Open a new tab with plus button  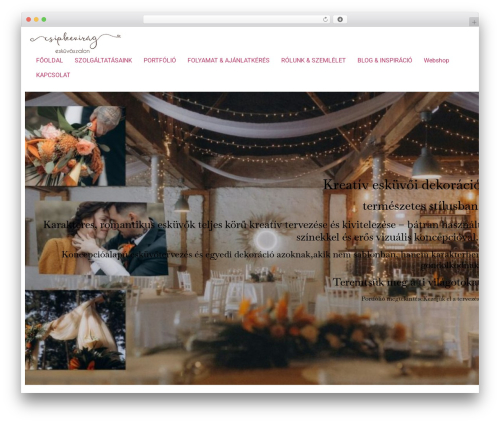click(x=474, y=22)
